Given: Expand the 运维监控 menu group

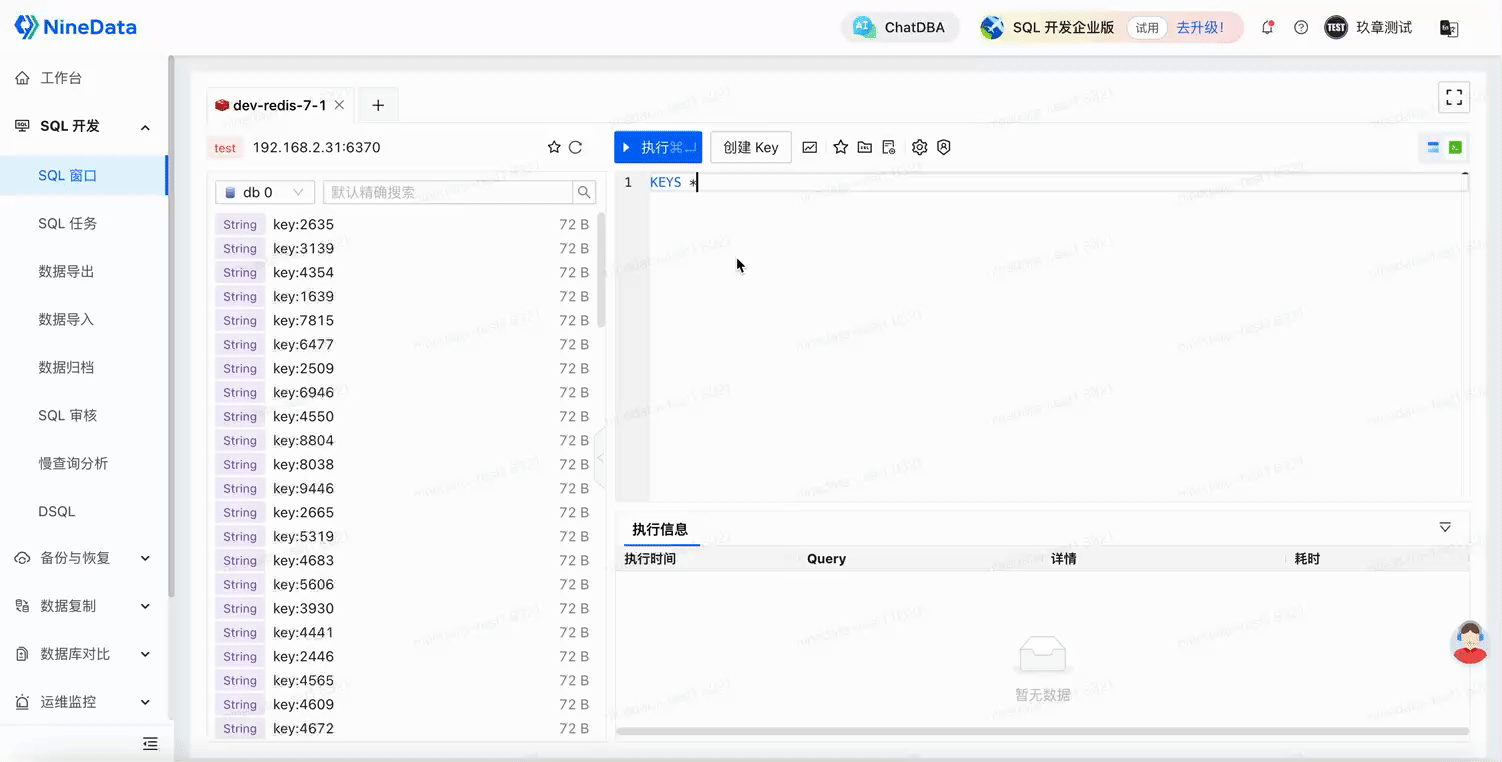Looking at the screenshot, I should [145, 702].
